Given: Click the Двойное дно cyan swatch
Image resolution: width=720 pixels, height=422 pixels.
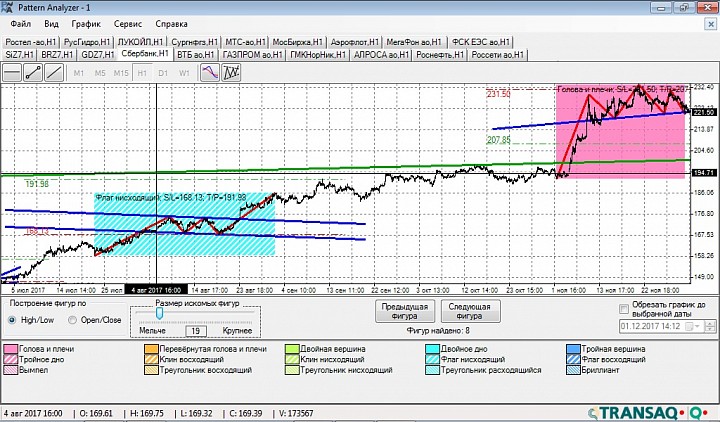Looking at the screenshot, I should (x=433, y=349).
